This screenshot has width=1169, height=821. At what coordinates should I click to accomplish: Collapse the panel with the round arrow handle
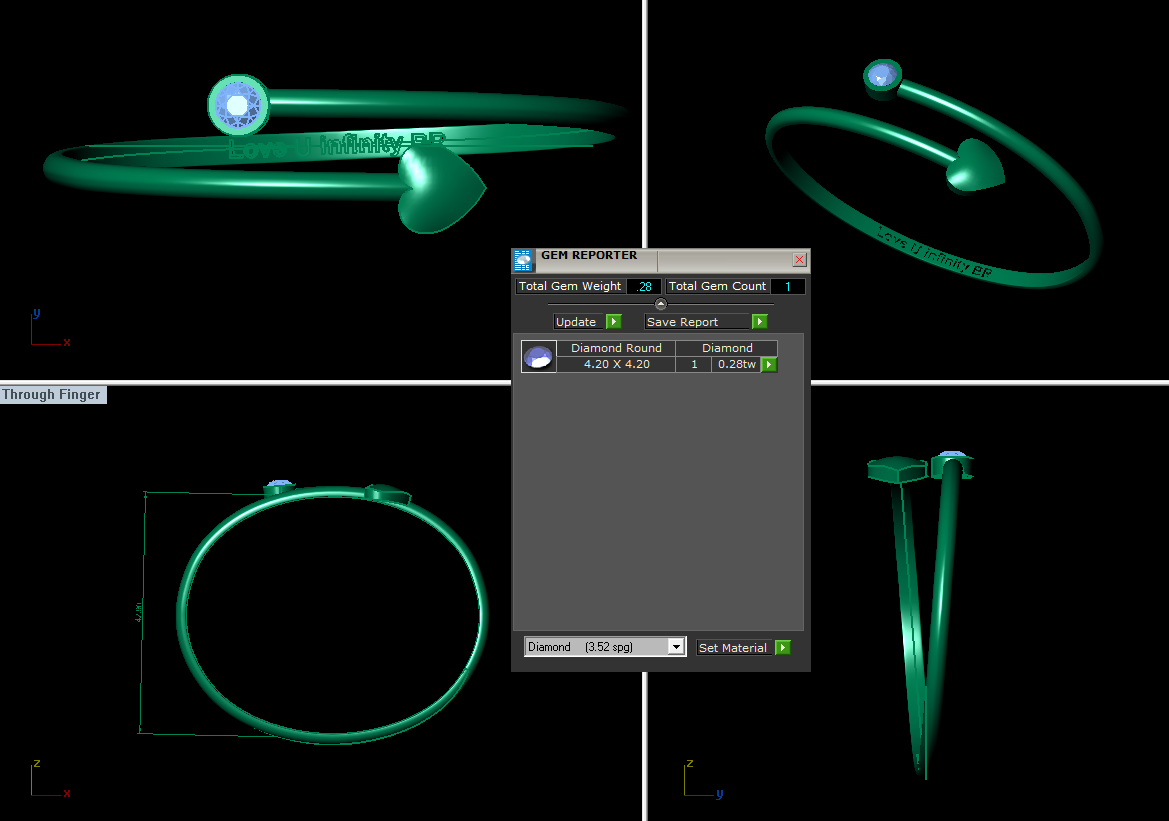tap(661, 303)
